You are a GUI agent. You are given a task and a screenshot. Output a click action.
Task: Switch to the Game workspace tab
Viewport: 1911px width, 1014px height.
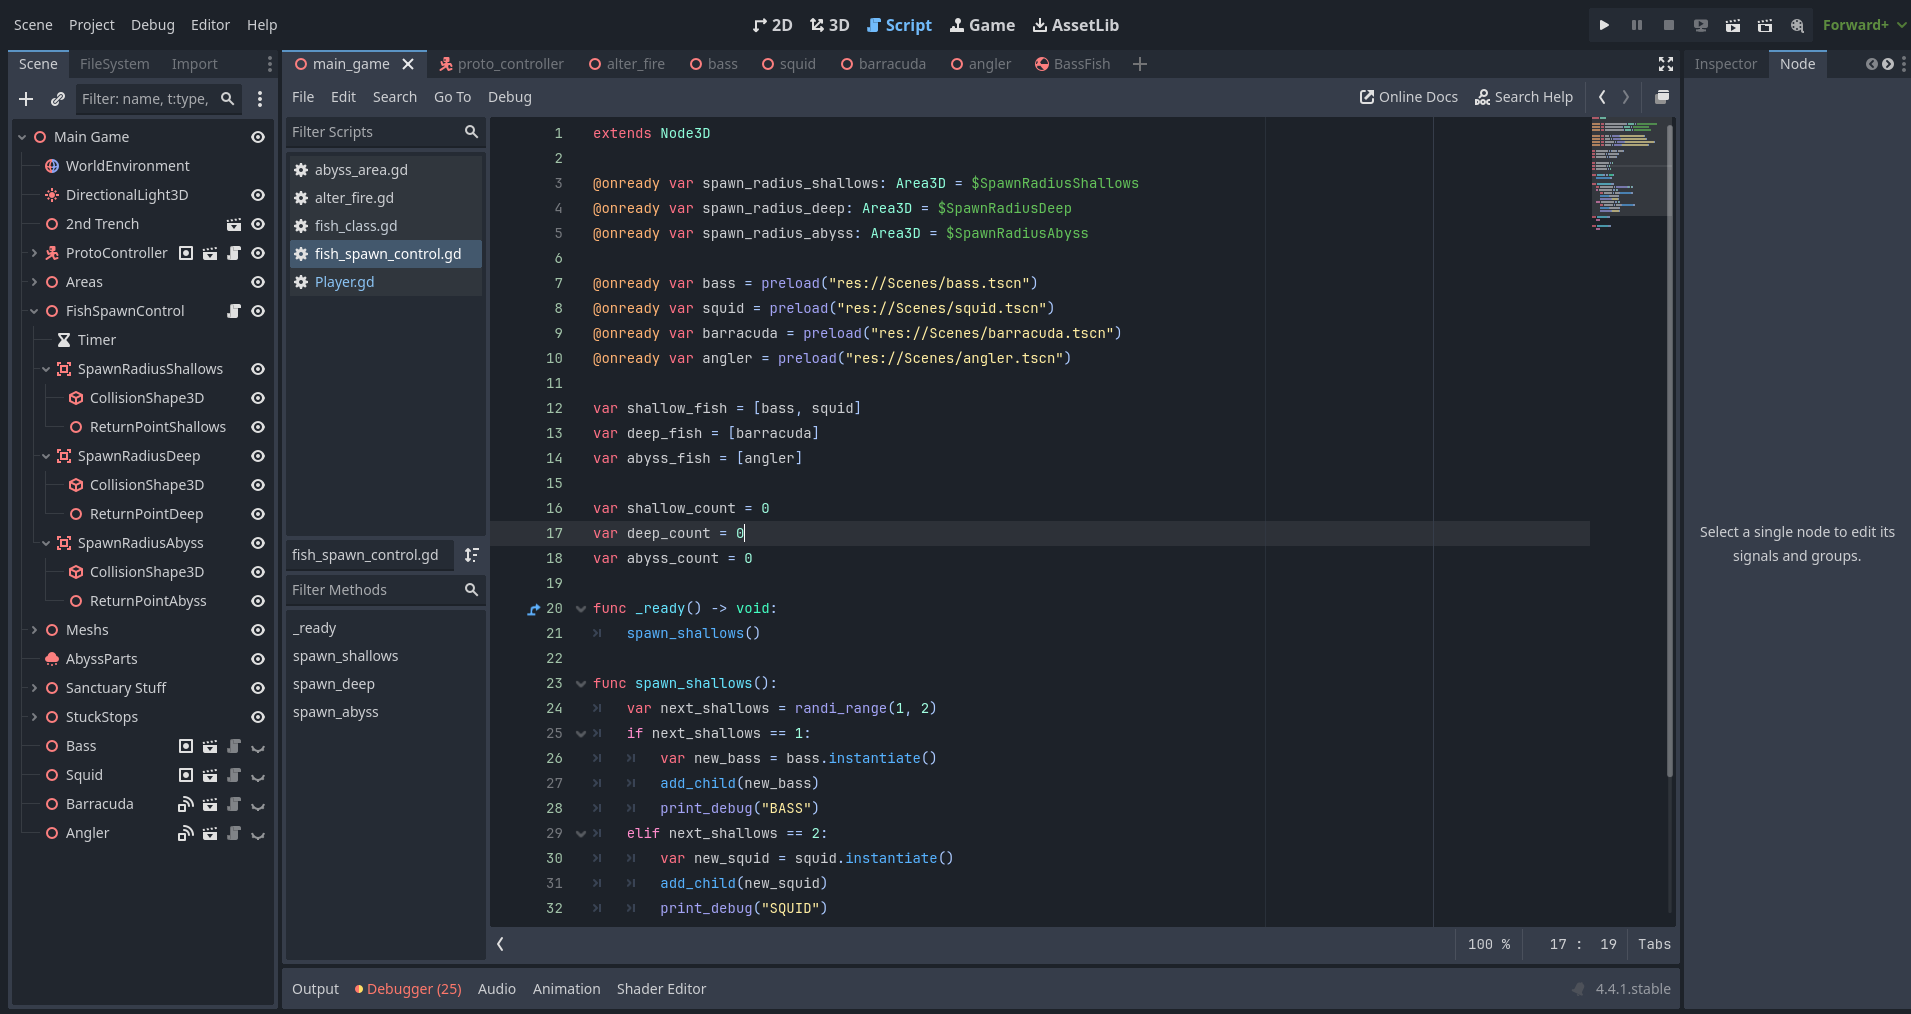click(x=981, y=25)
